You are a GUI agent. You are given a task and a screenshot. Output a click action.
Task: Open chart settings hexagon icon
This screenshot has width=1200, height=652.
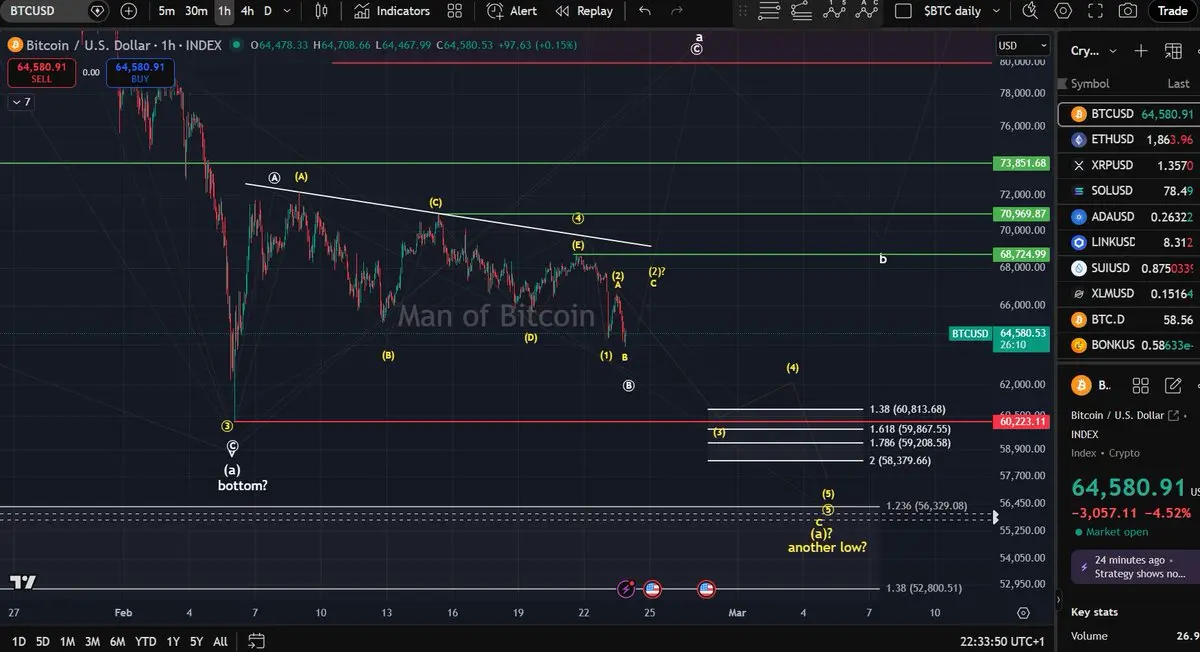1063,11
